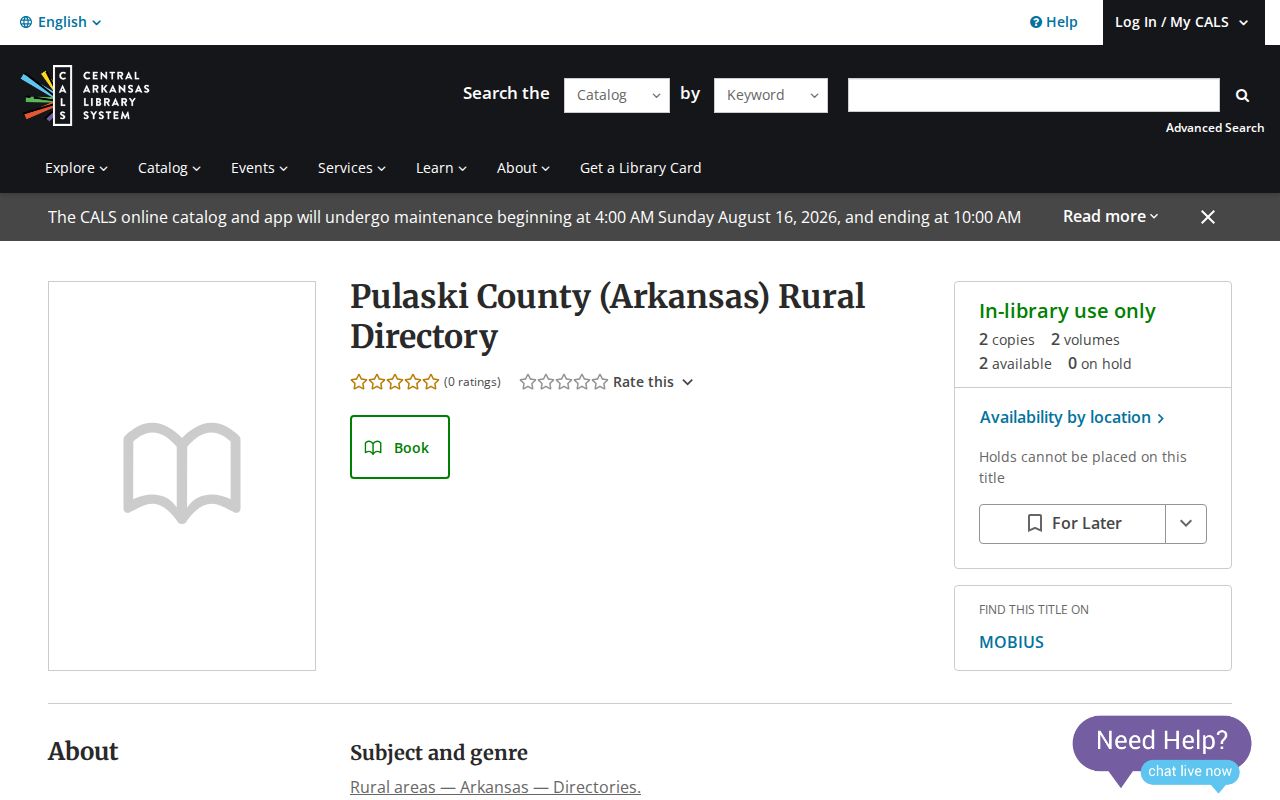Viewport: 1280px width, 800px height.
Task: Dismiss the maintenance notice banner
Action: click(1208, 217)
